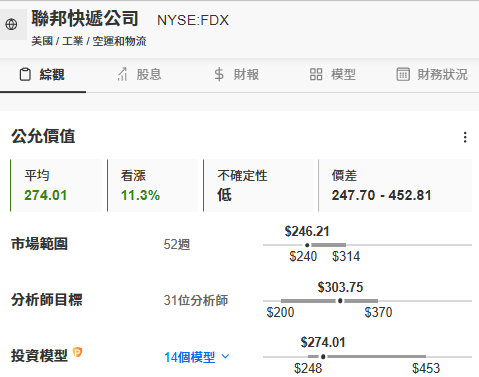Expand the 14個模型 dropdown
This screenshot has height=377, width=479.
click(197, 357)
